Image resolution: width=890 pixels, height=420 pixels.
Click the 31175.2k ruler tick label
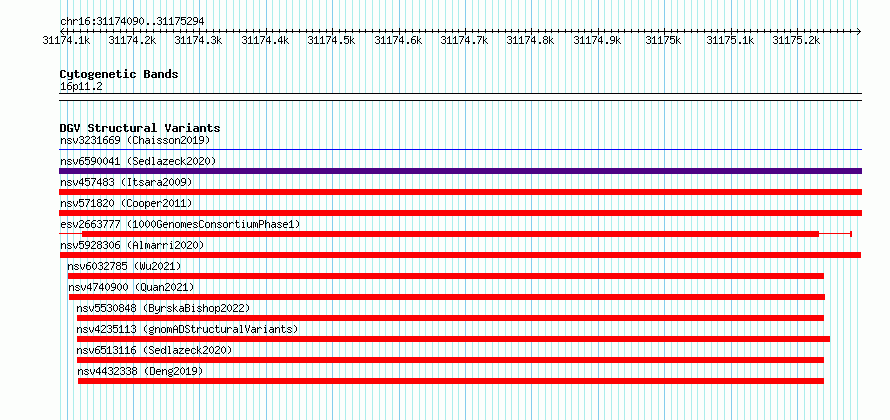tap(796, 40)
